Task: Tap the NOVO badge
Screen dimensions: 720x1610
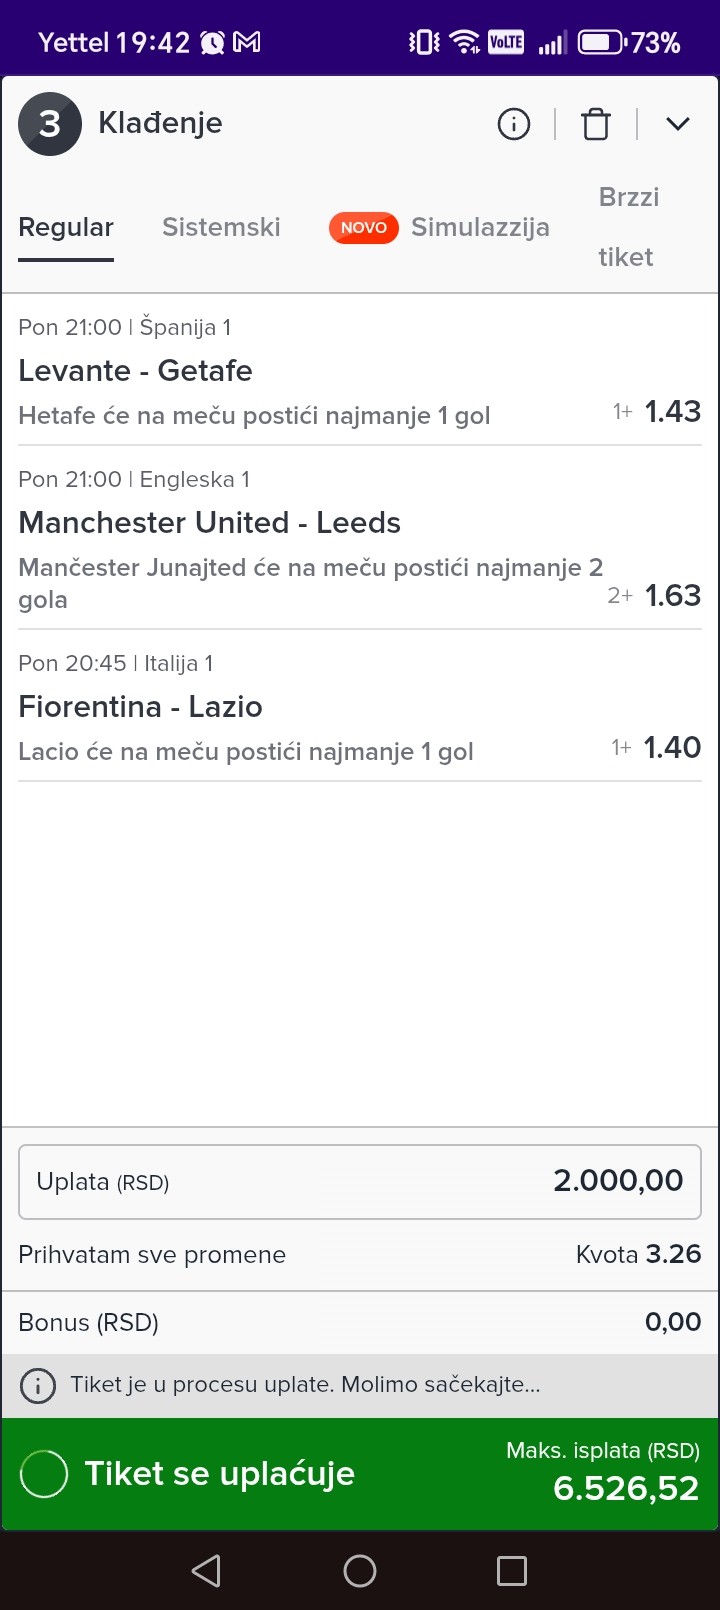Action: [364, 227]
